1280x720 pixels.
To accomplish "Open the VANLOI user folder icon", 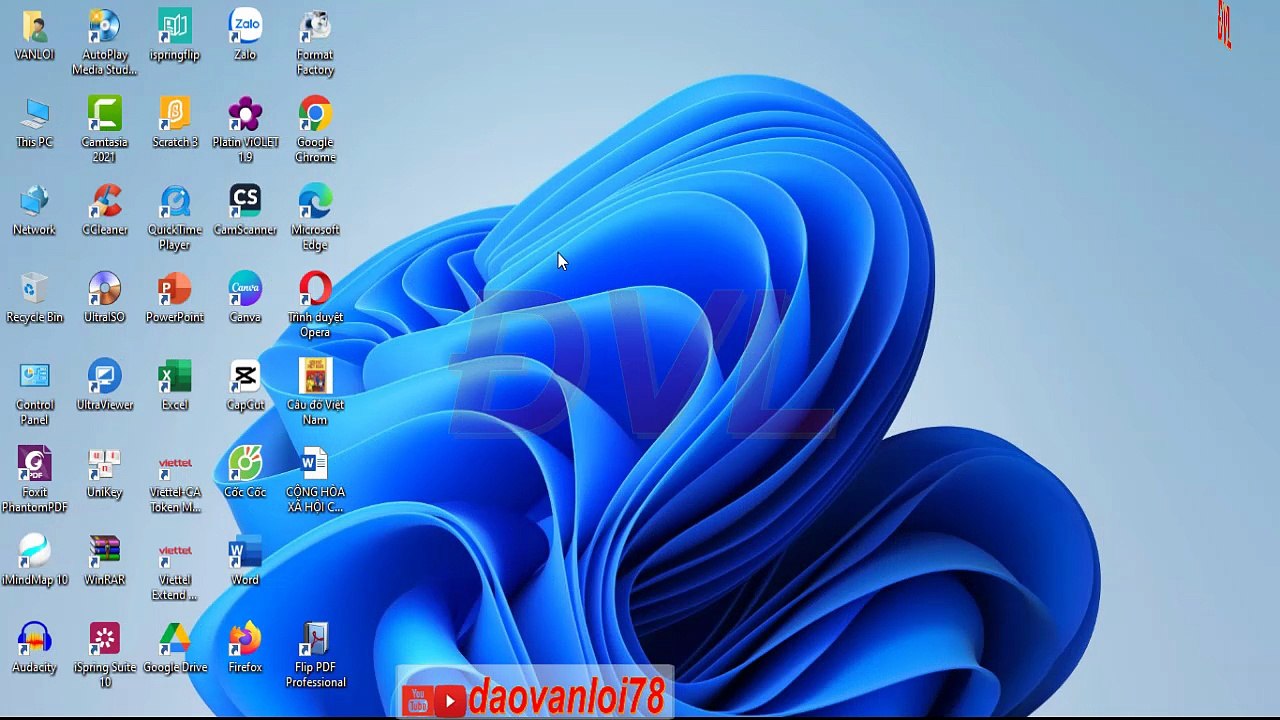I will 34,27.
